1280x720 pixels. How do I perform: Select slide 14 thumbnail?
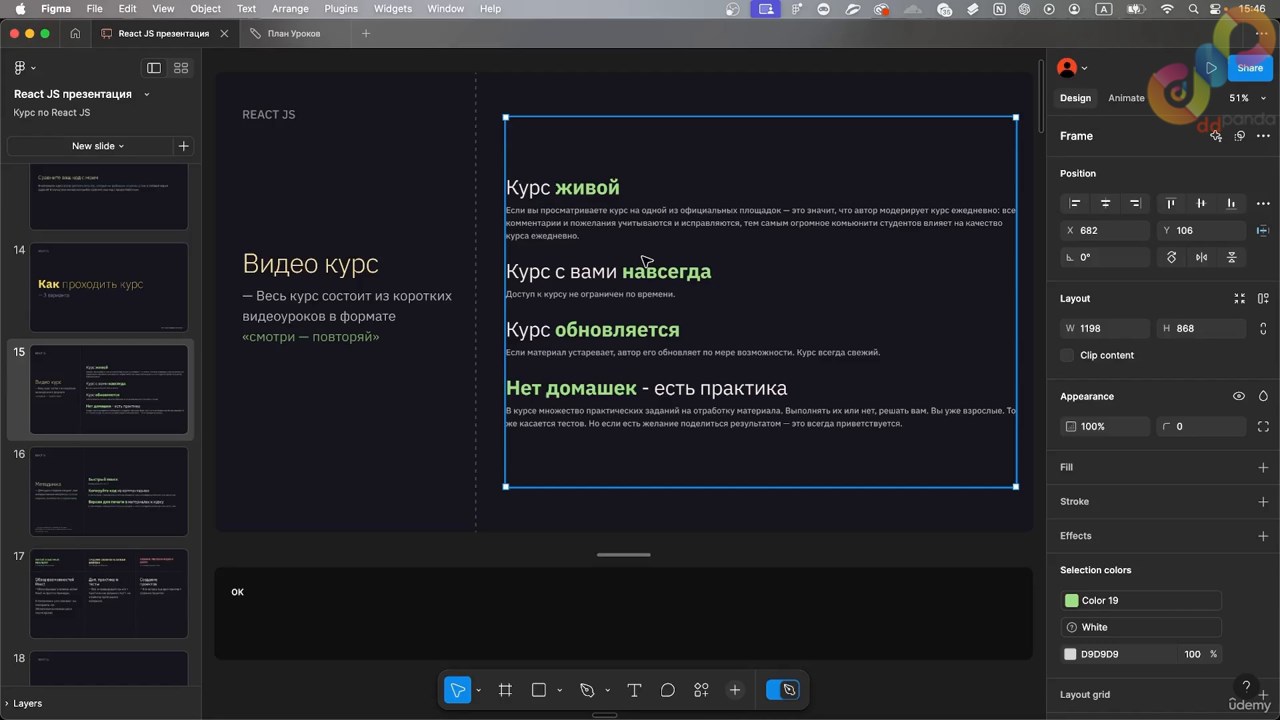click(x=109, y=287)
